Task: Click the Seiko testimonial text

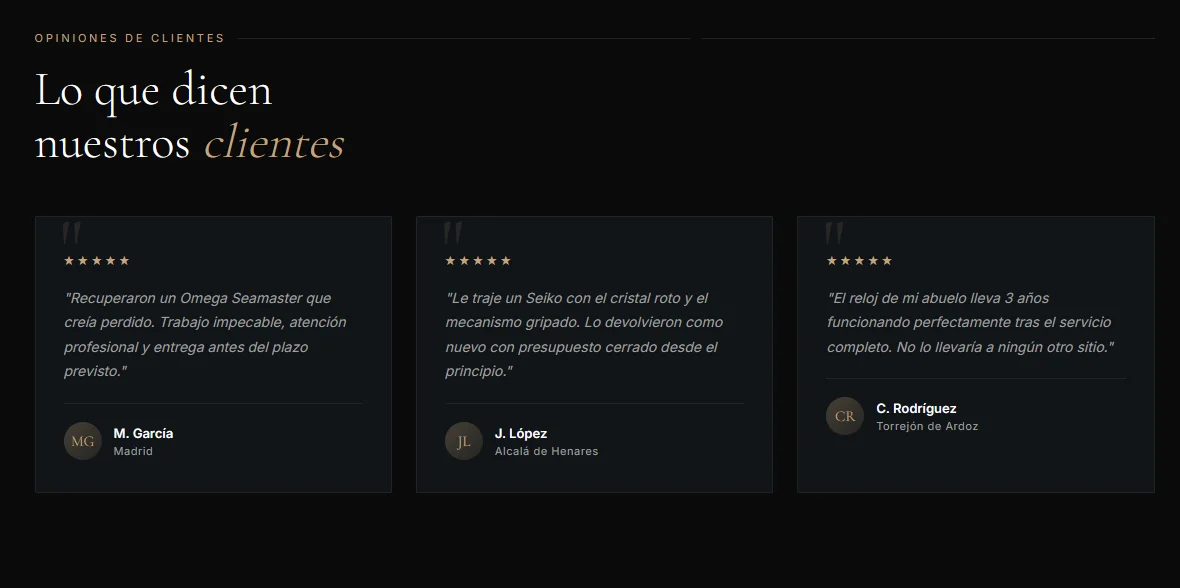Action: pos(584,335)
